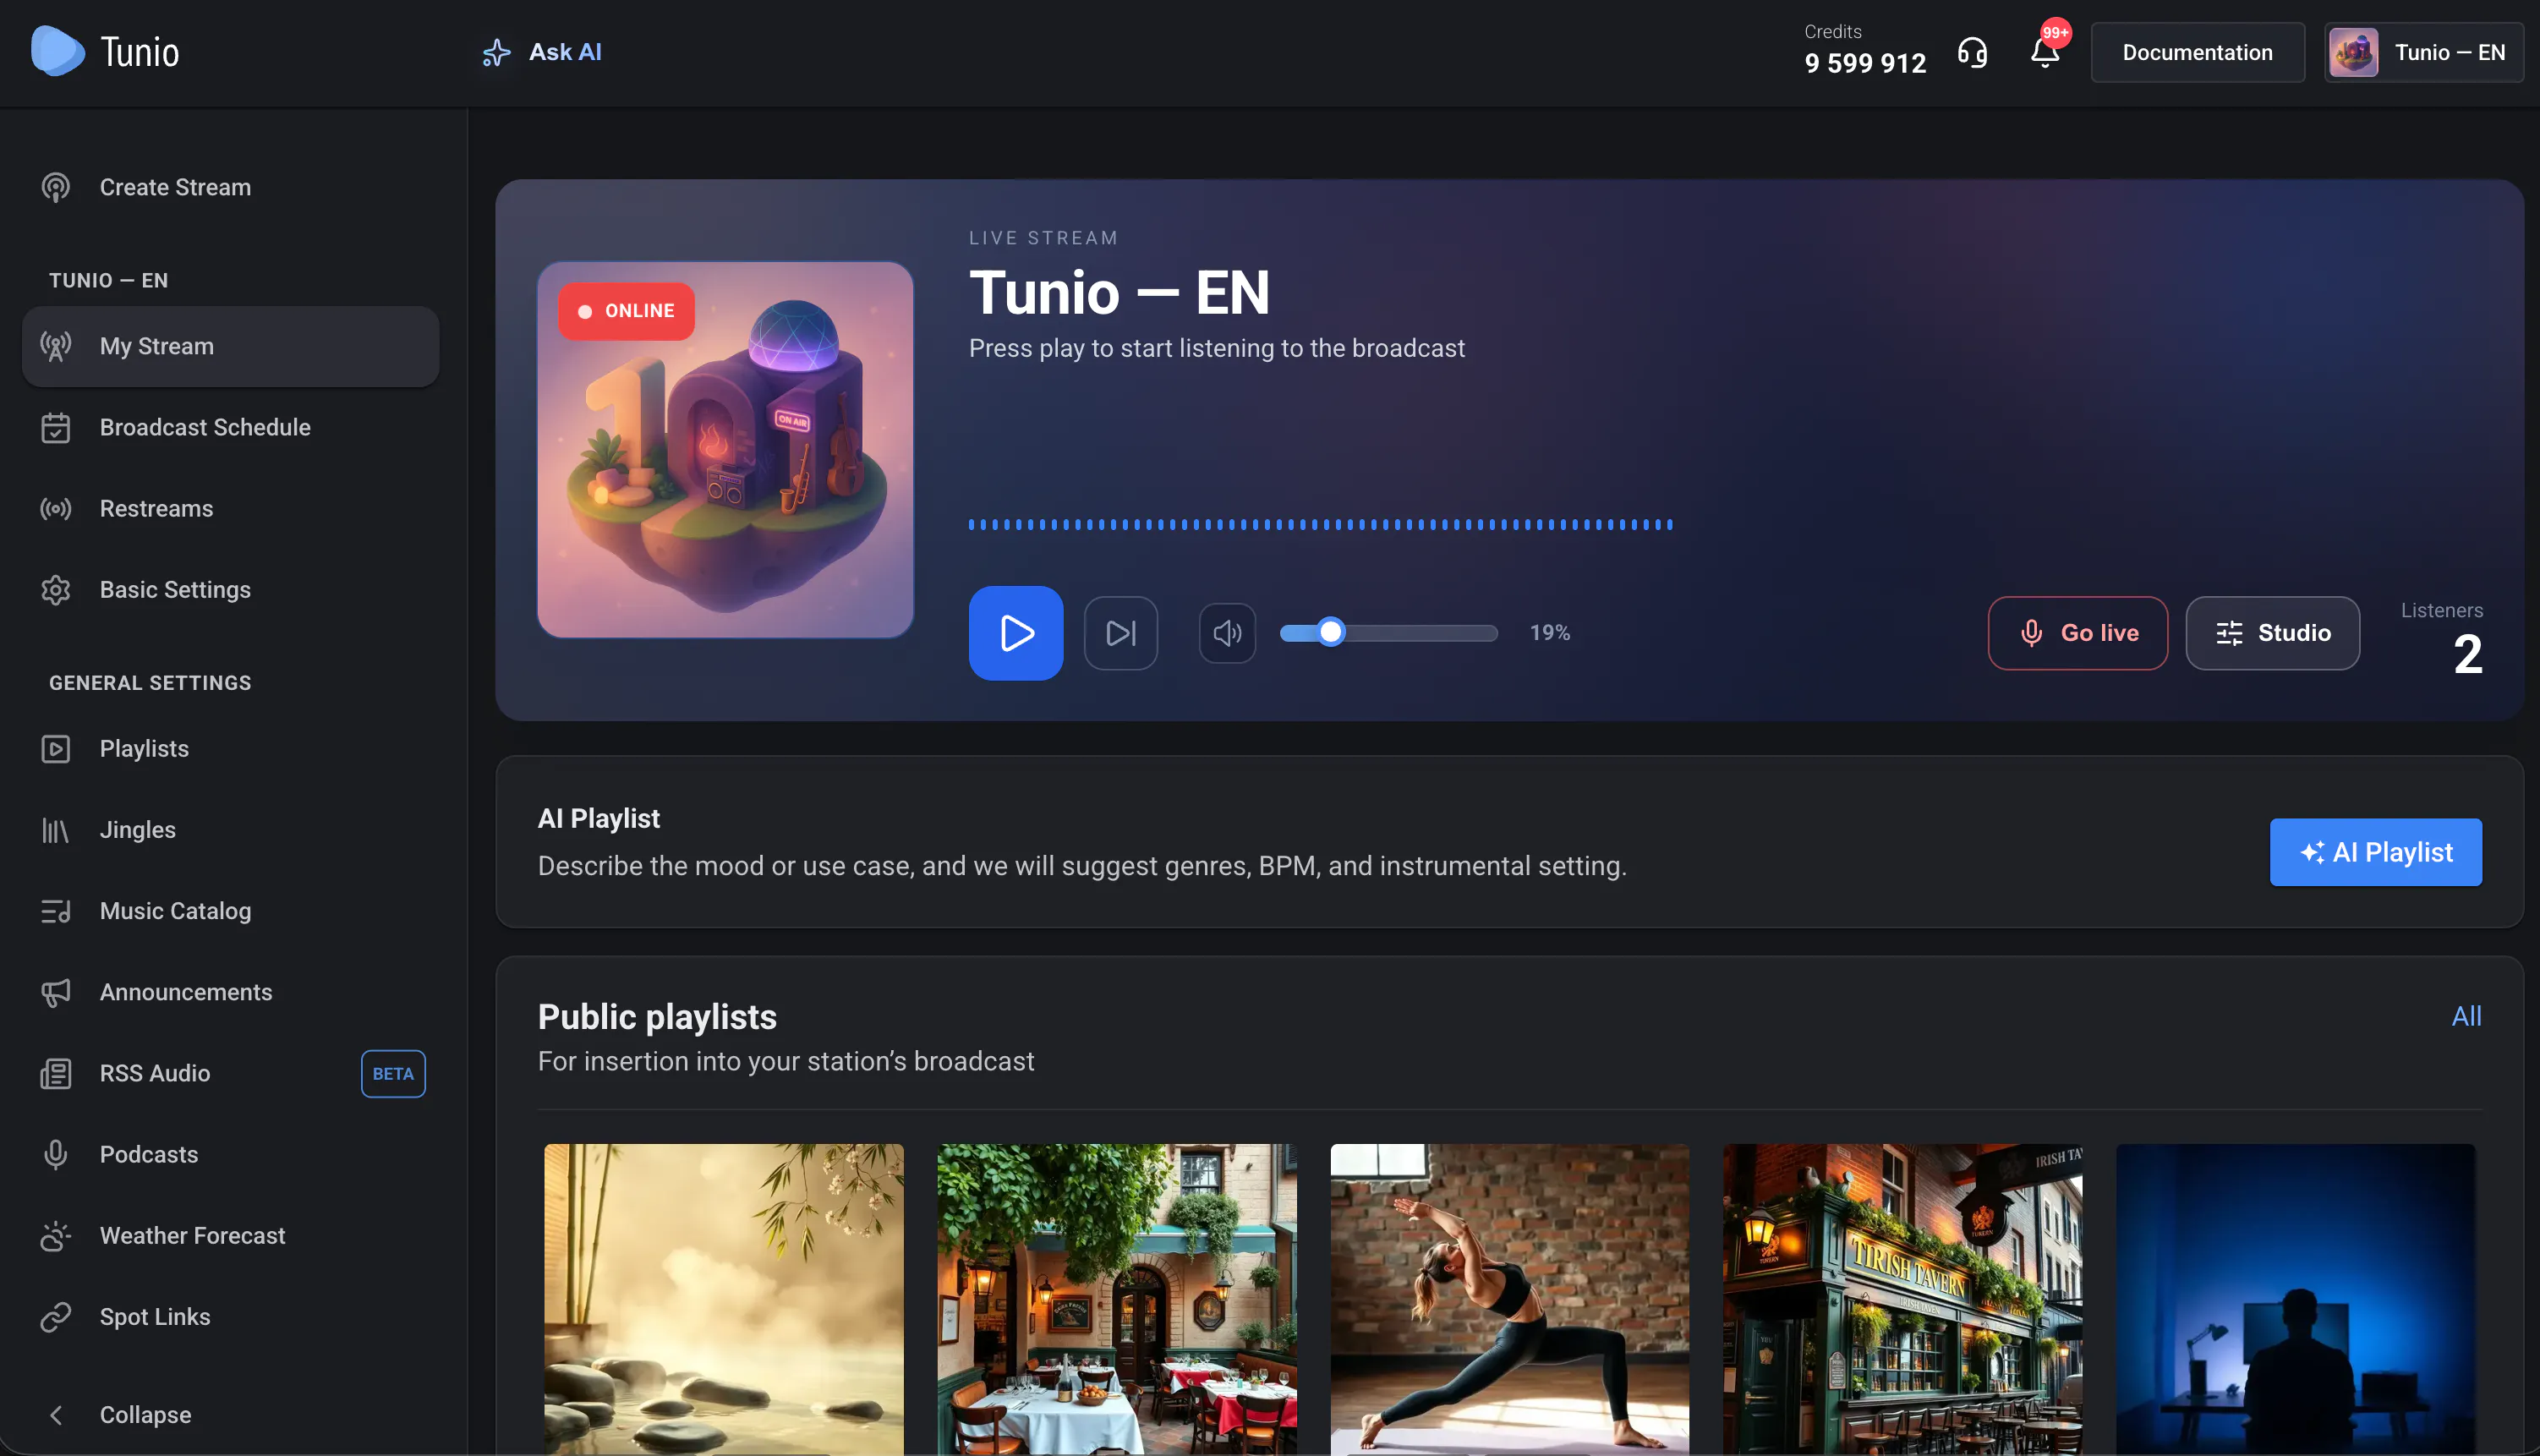Open Broadcast Schedule
Image resolution: width=2540 pixels, height=1456 pixels.
[230, 427]
